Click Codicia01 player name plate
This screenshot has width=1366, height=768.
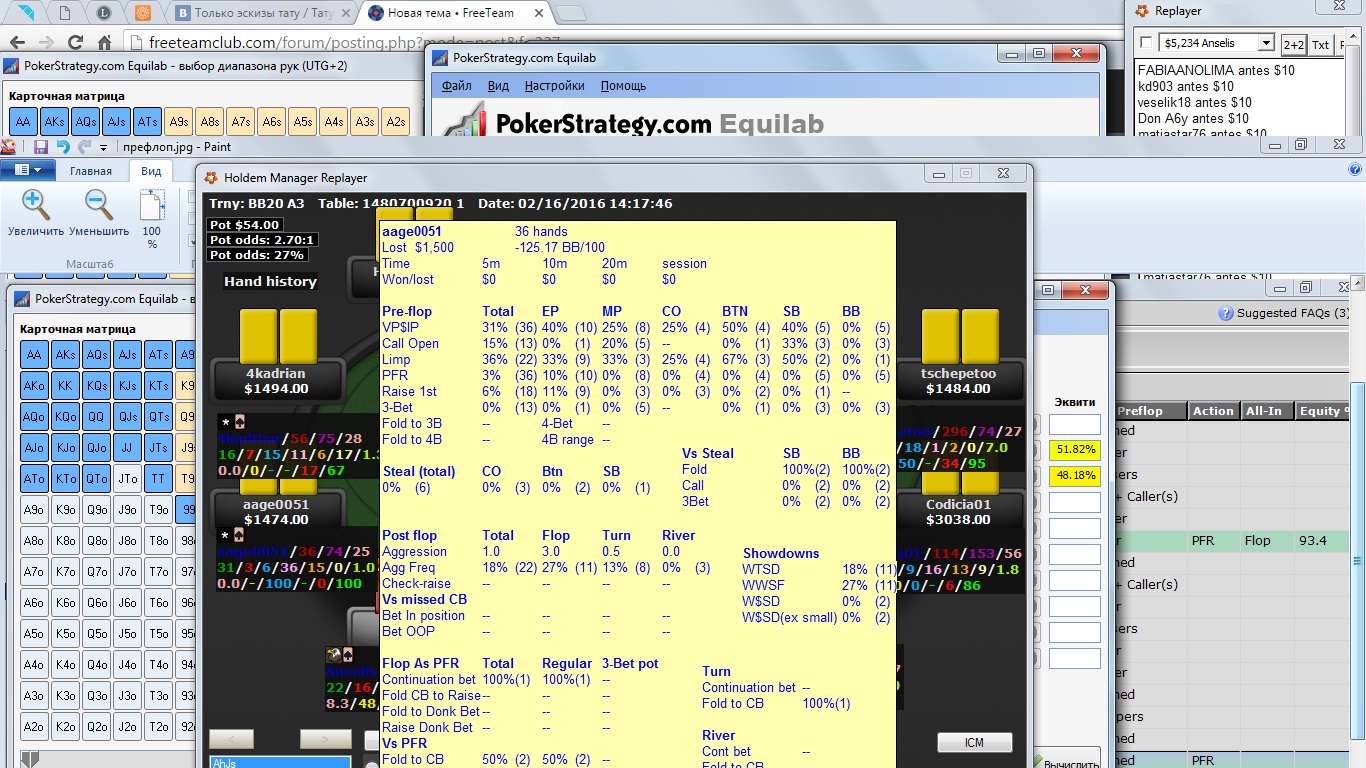(x=960, y=512)
